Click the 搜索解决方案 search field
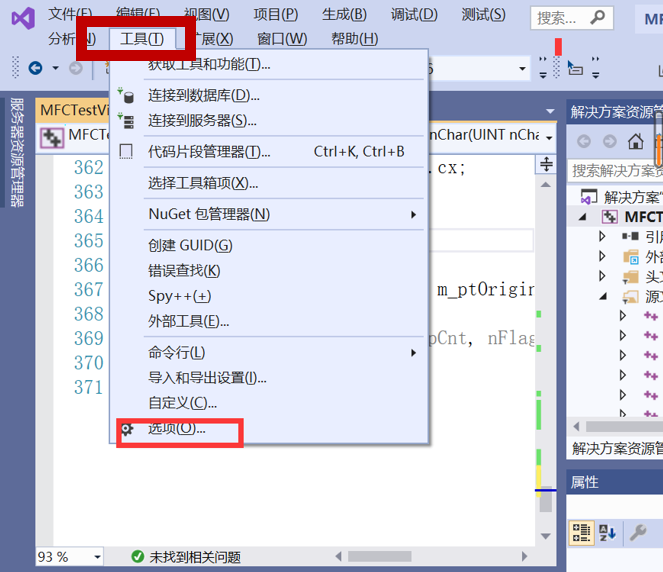Viewport: 663px width, 572px height. (615, 171)
